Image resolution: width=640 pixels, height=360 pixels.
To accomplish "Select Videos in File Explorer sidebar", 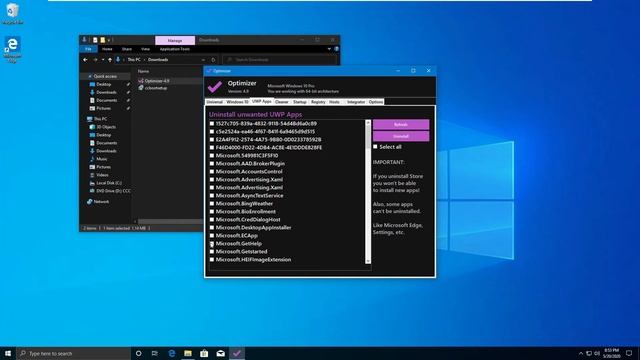I will click(x=102, y=175).
